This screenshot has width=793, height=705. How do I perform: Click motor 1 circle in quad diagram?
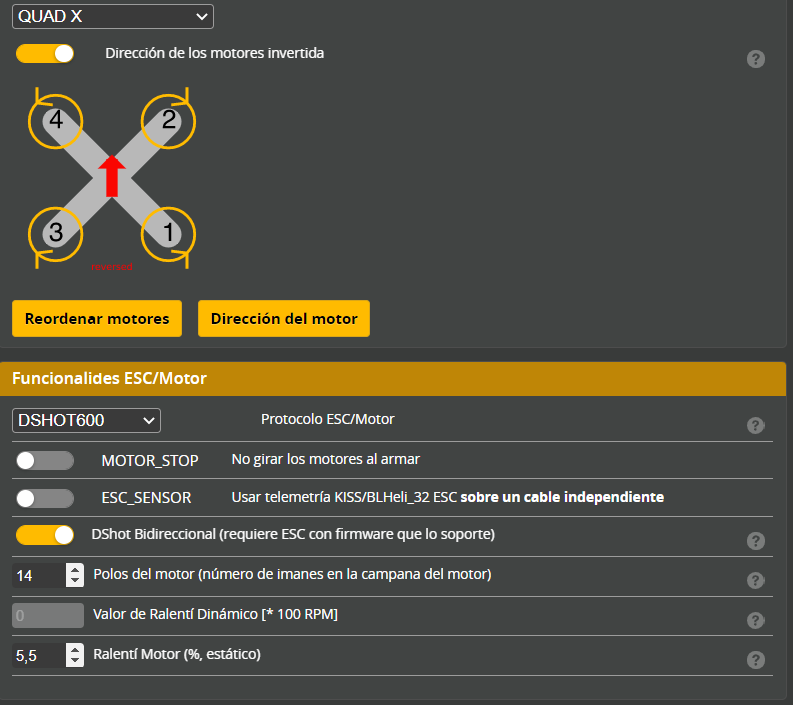(168, 233)
